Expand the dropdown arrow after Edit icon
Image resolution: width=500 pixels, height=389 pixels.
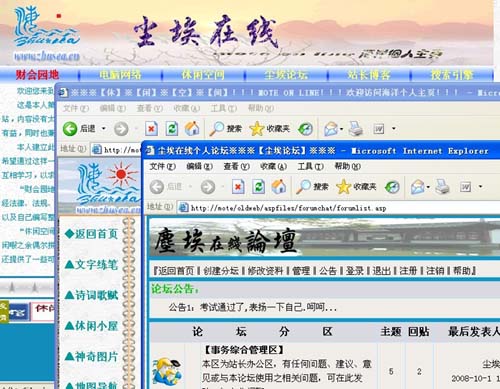pyautogui.click(x=480, y=187)
